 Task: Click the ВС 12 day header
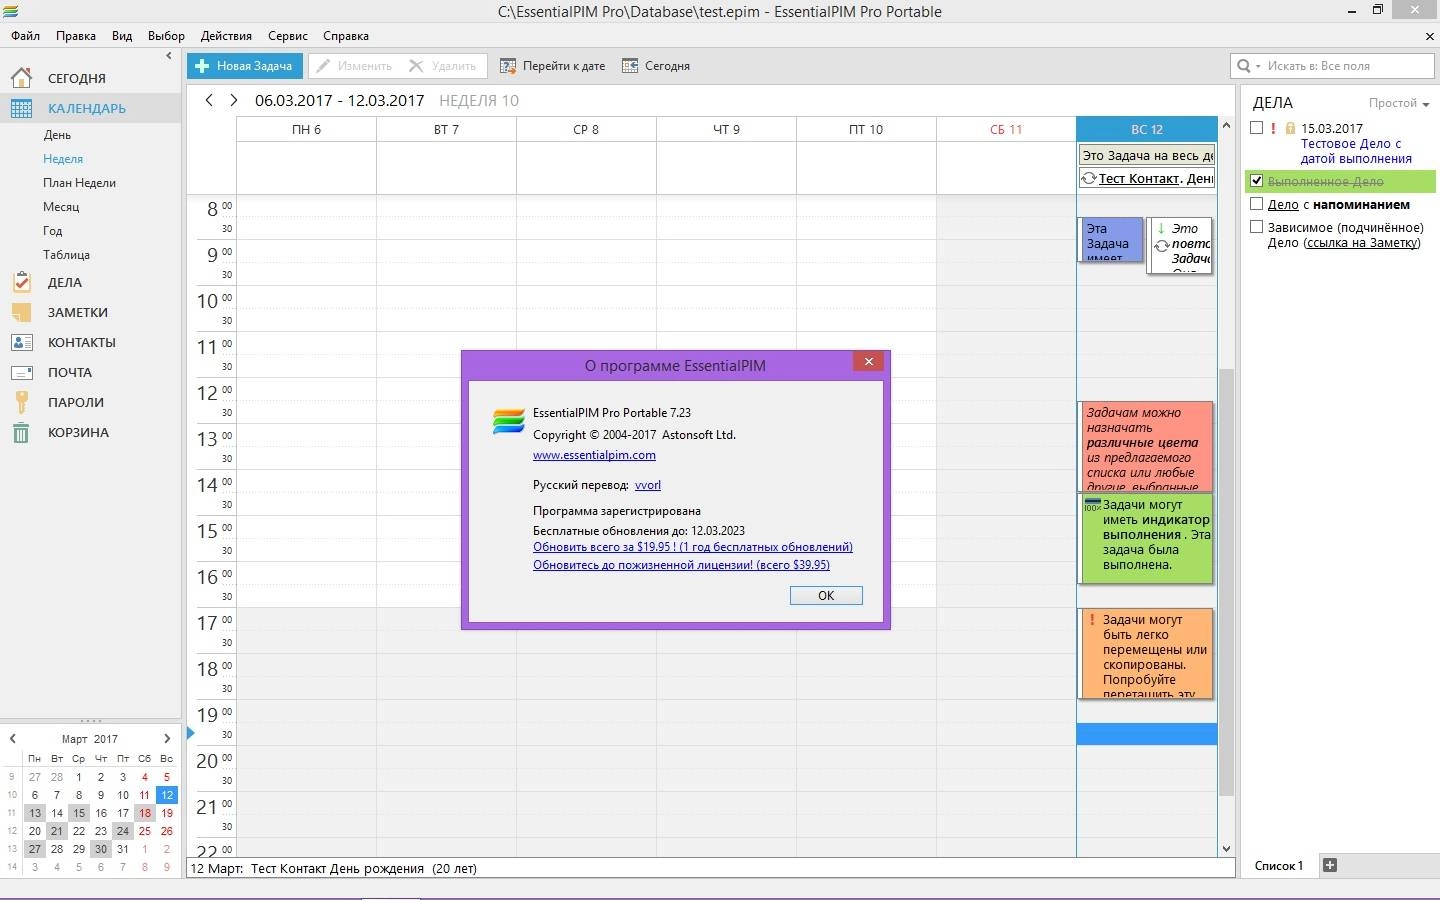(x=1146, y=129)
